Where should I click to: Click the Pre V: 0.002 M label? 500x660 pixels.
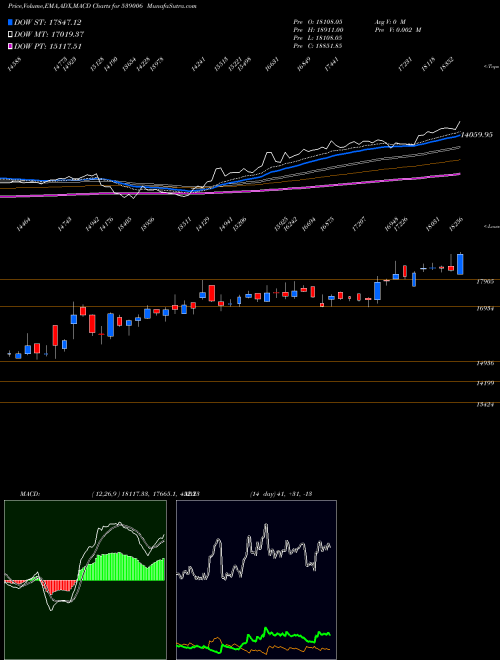[398, 29]
